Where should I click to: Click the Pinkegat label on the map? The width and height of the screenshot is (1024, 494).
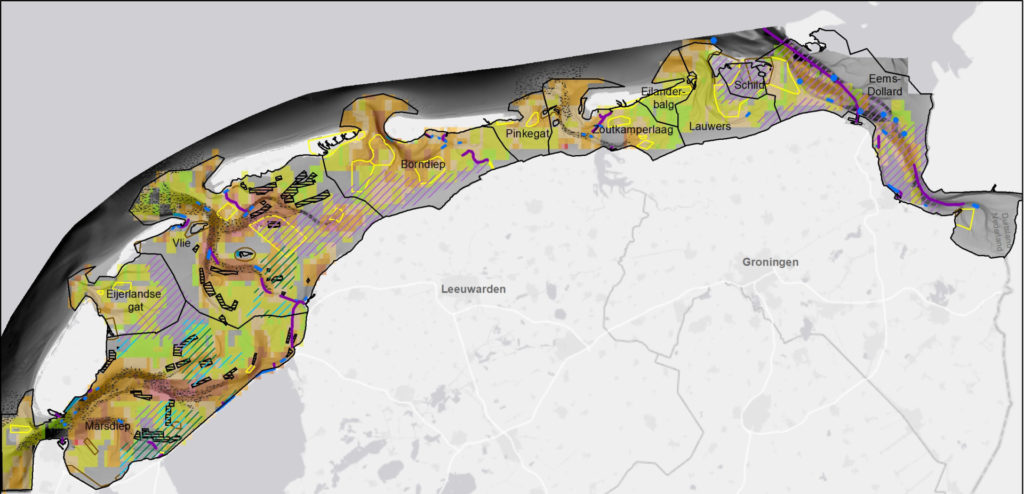tap(525, 133)
